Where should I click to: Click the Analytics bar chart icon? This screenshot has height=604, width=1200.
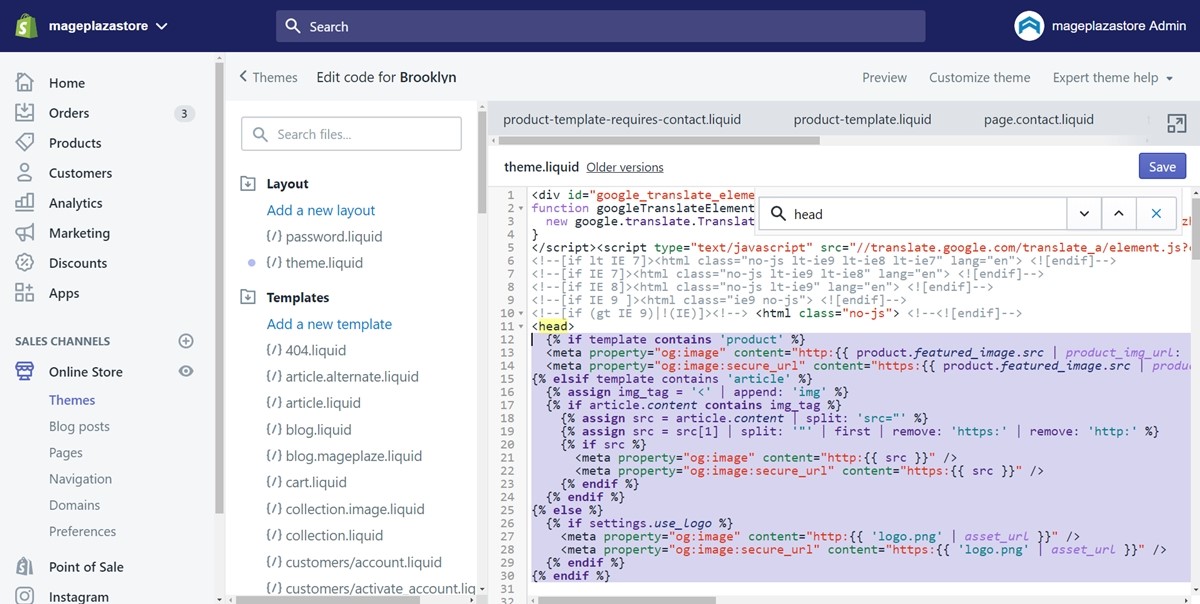[x=25, y=202]
